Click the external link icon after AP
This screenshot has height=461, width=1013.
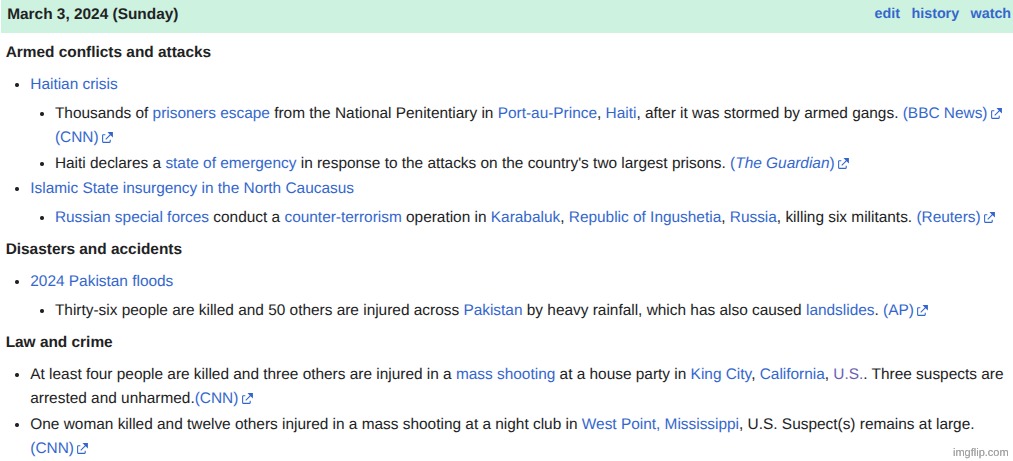[x=922, y=311]
